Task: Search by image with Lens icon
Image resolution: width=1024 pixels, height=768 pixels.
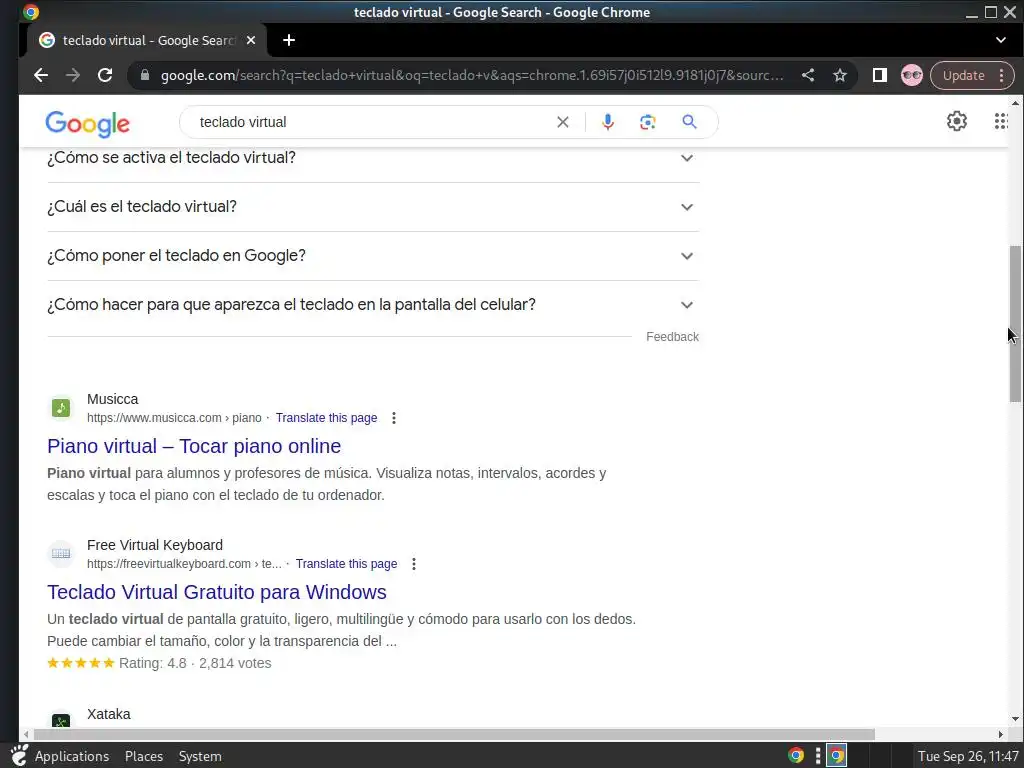Action: point(647,122)
